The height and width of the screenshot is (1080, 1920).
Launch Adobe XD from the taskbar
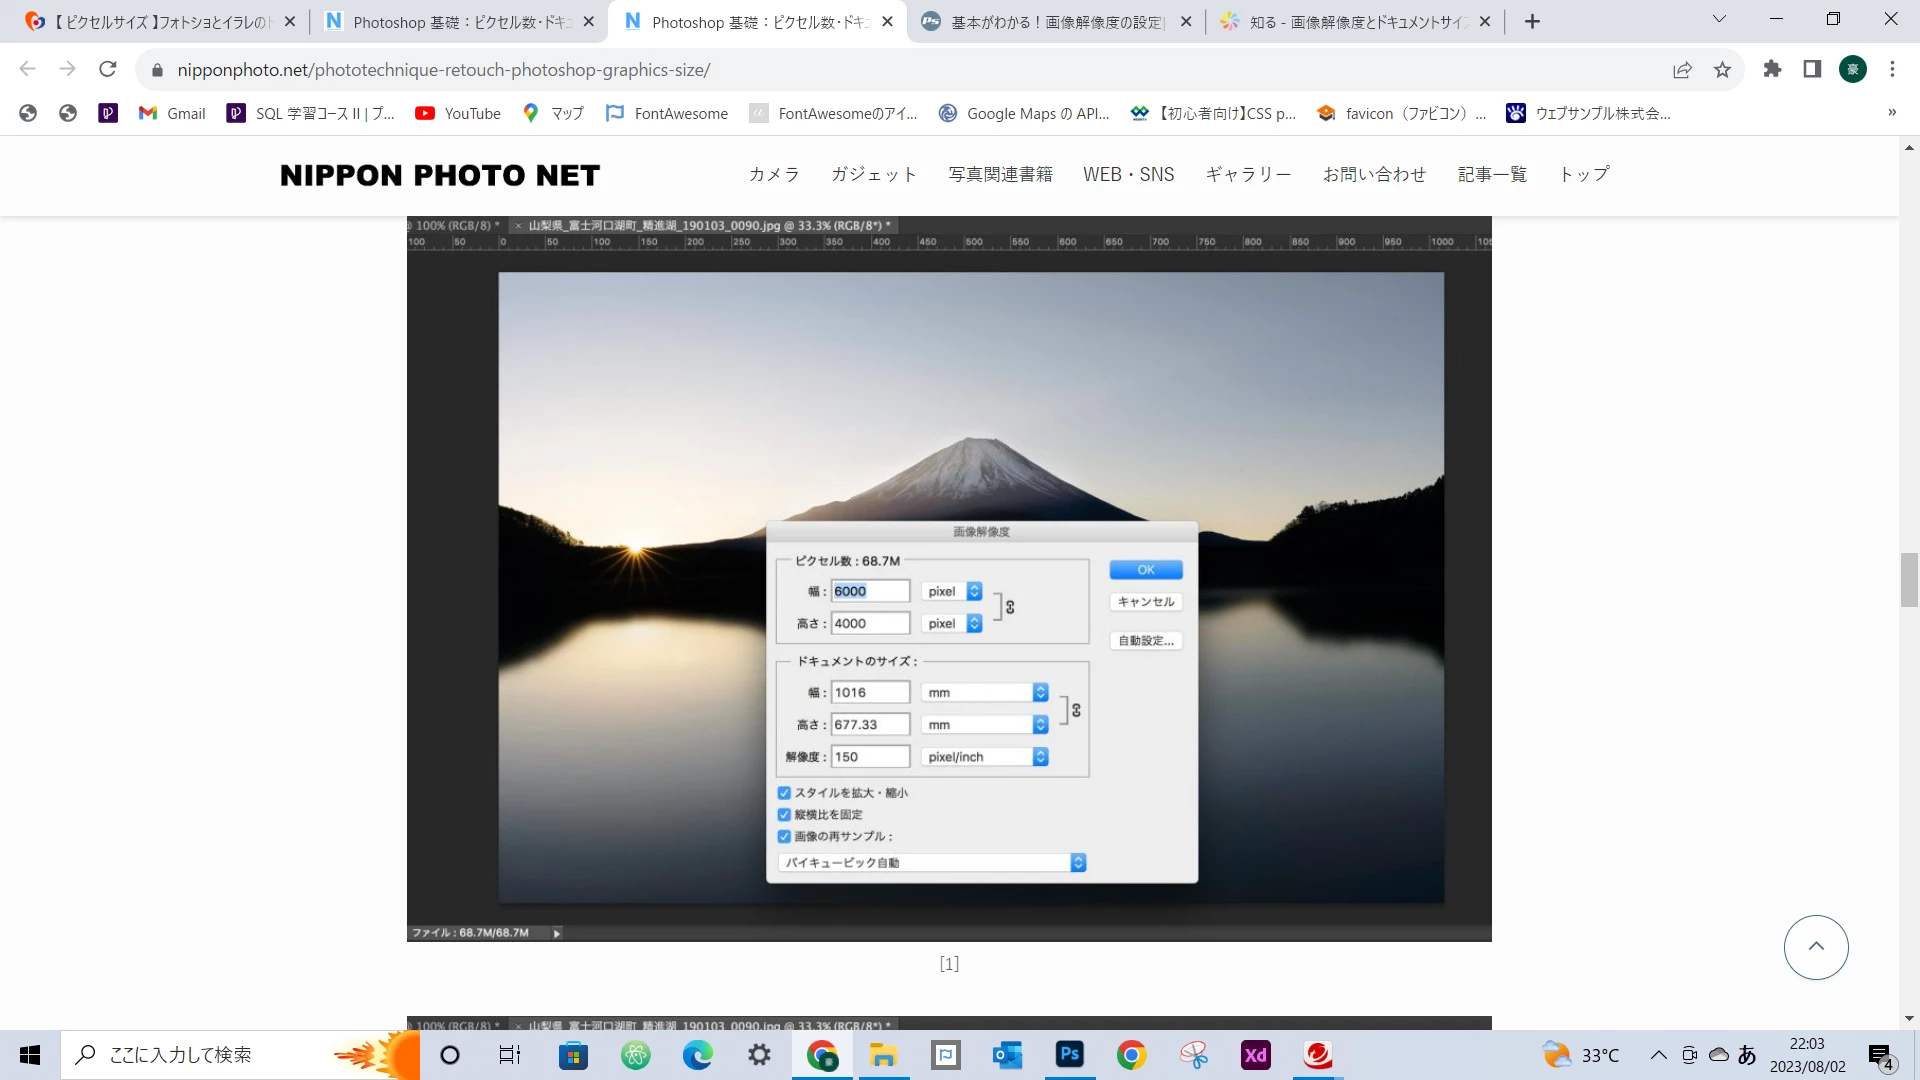[x=1255, y=1054]
